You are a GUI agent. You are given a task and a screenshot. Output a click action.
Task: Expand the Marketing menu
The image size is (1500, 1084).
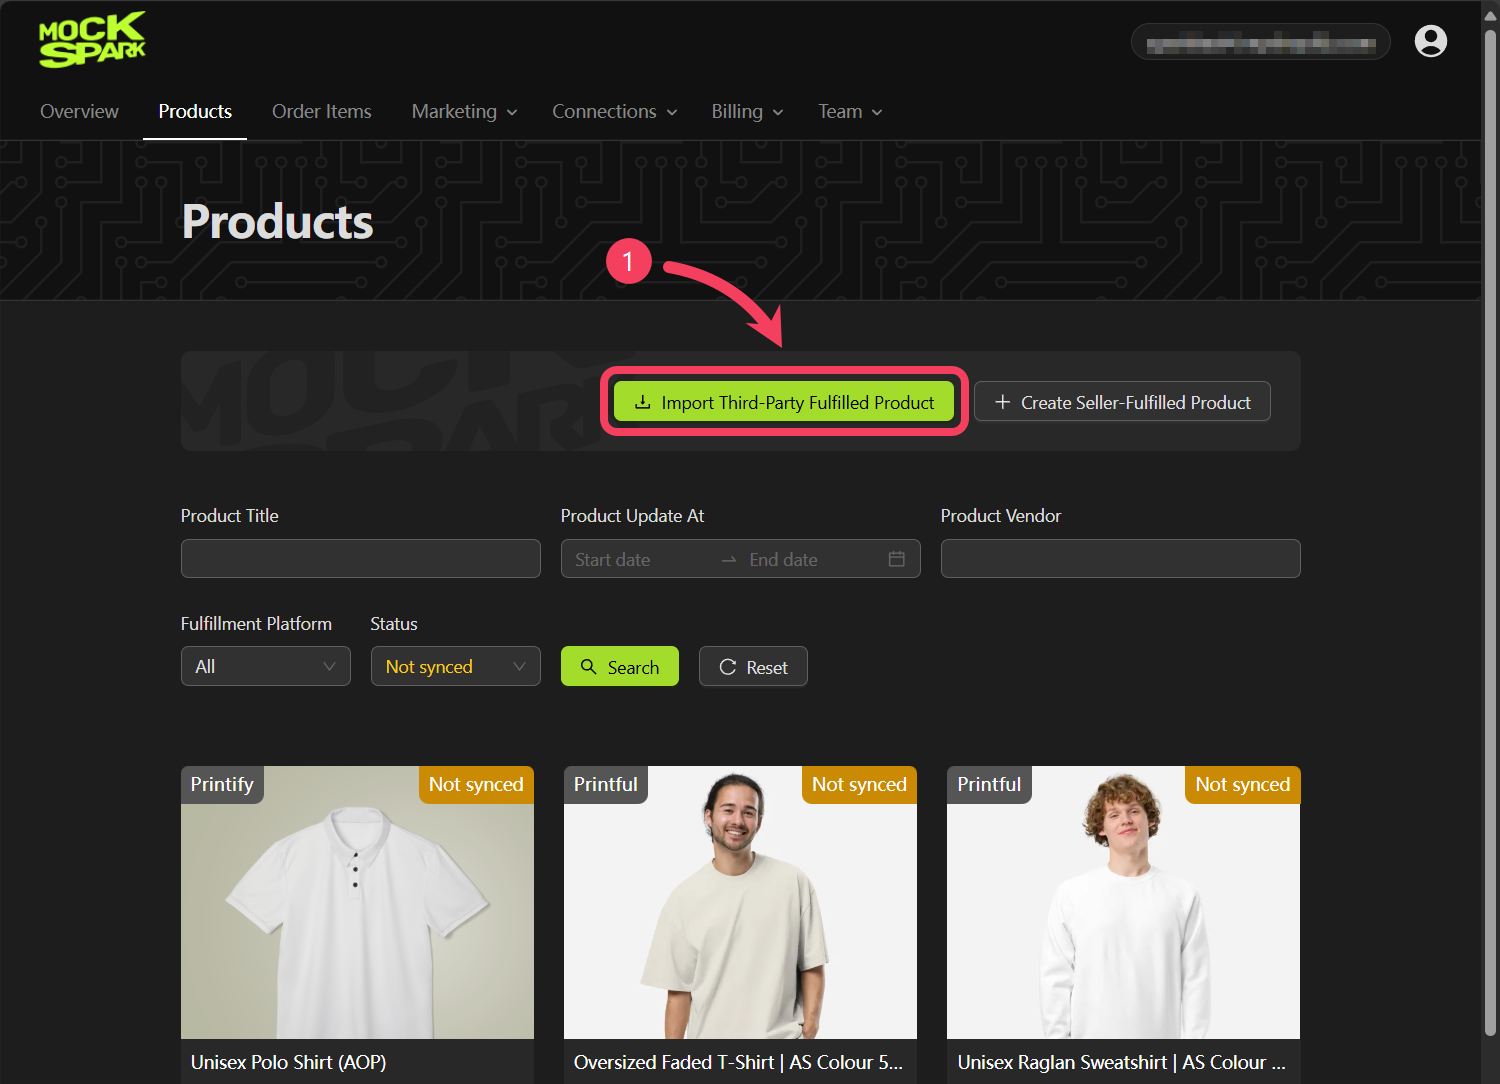click(465, 112)
